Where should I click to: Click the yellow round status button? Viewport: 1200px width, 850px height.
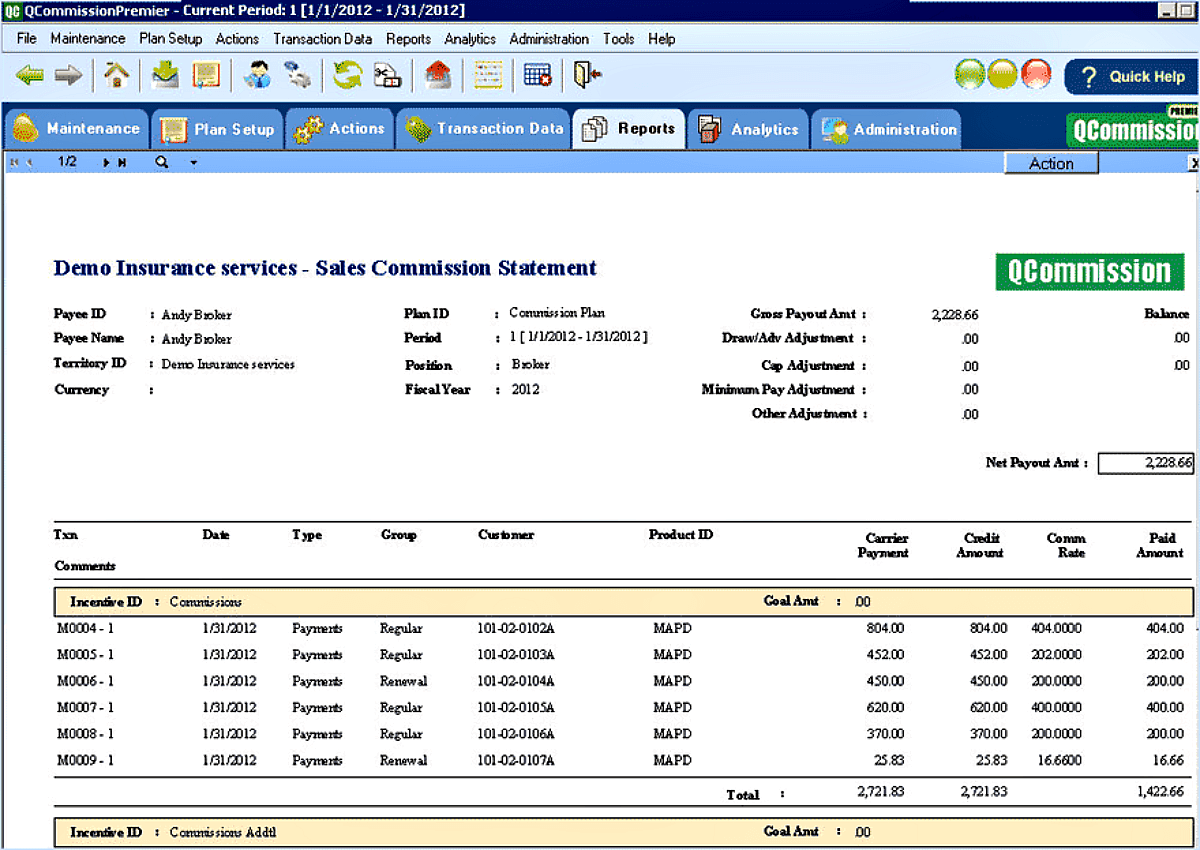[1003, 75]
